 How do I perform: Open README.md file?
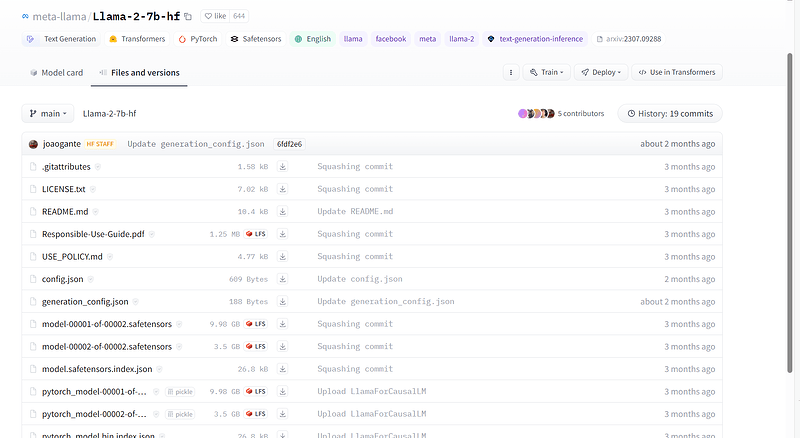pyautogui.click(x=65, y=211)
